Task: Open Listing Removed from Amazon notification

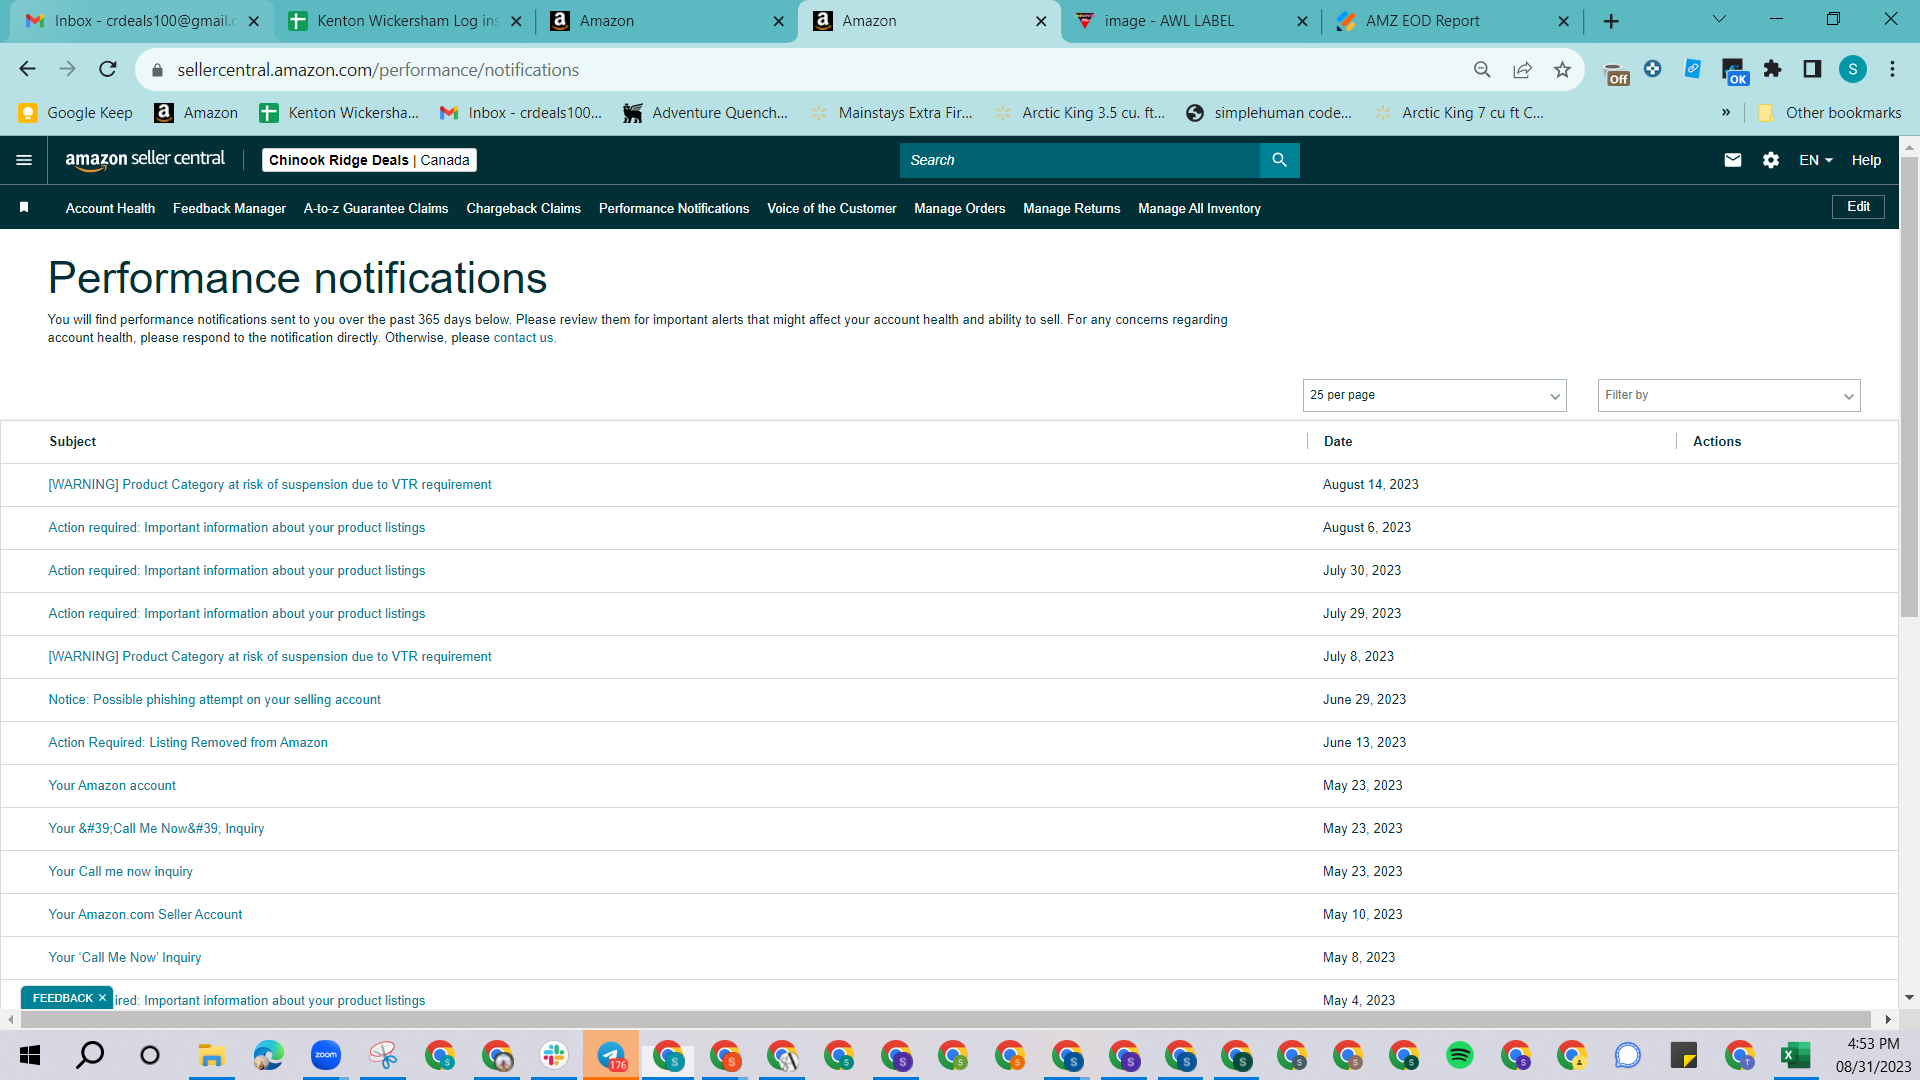Action: pos(188,743)
